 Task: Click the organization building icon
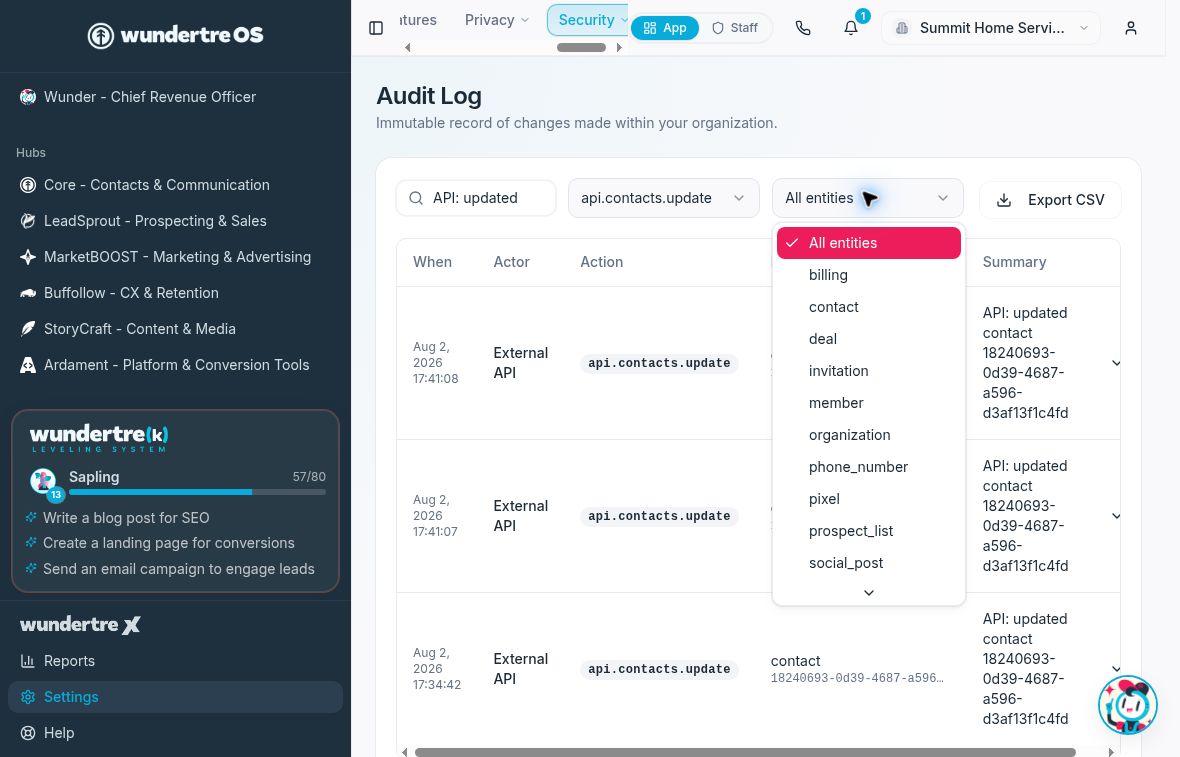(902, 28)
